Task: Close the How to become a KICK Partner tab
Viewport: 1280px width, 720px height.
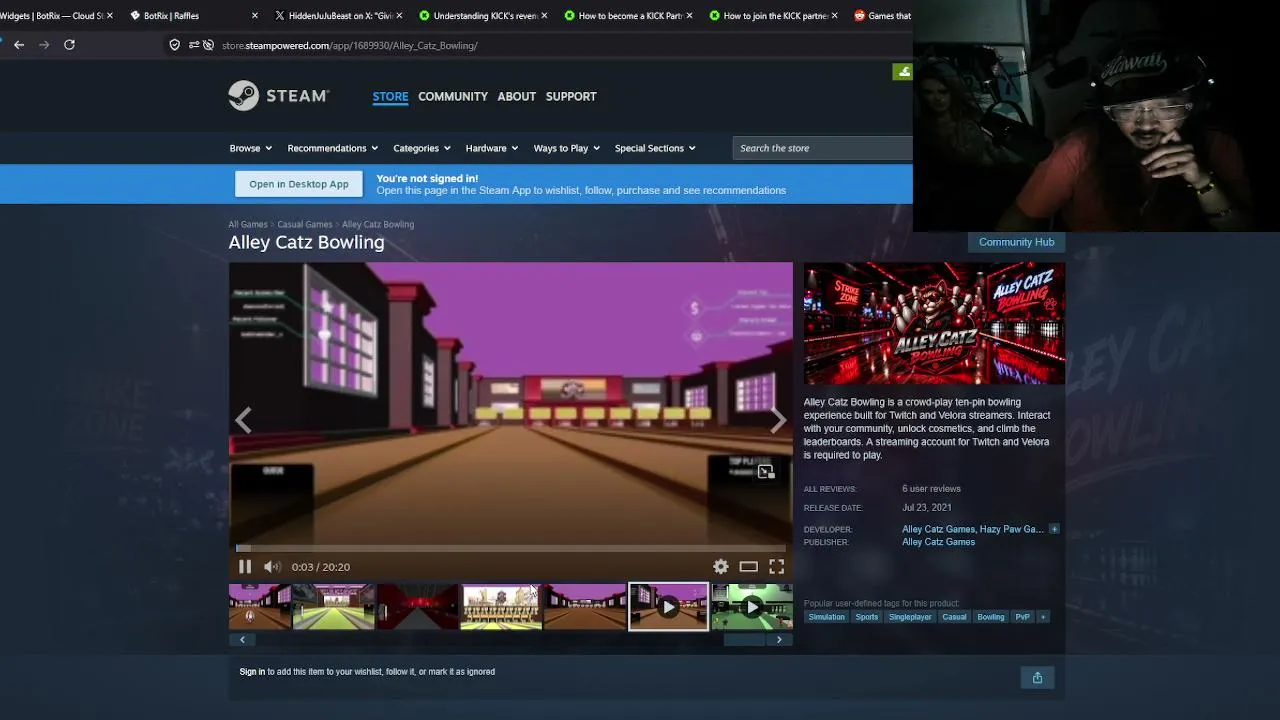Action: tap(690, 16)
